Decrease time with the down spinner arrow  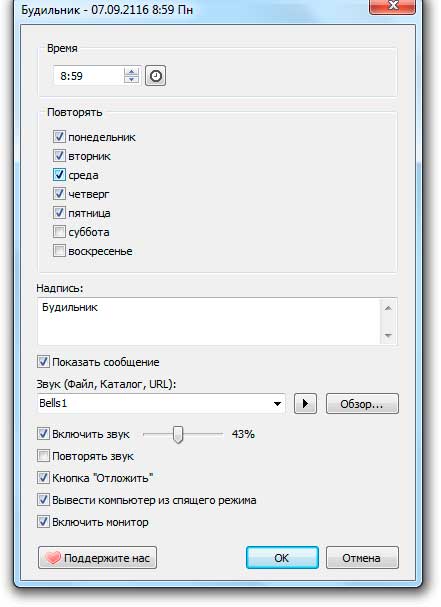[x=131, y=79]
